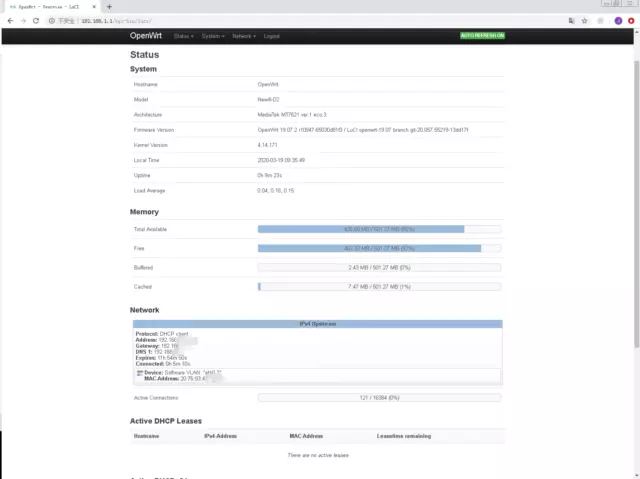The image size is (640, 479).
Task: Toggle the AUTO REFRESH ON badge
Action: pyautogui.click(x=482, y=35)
